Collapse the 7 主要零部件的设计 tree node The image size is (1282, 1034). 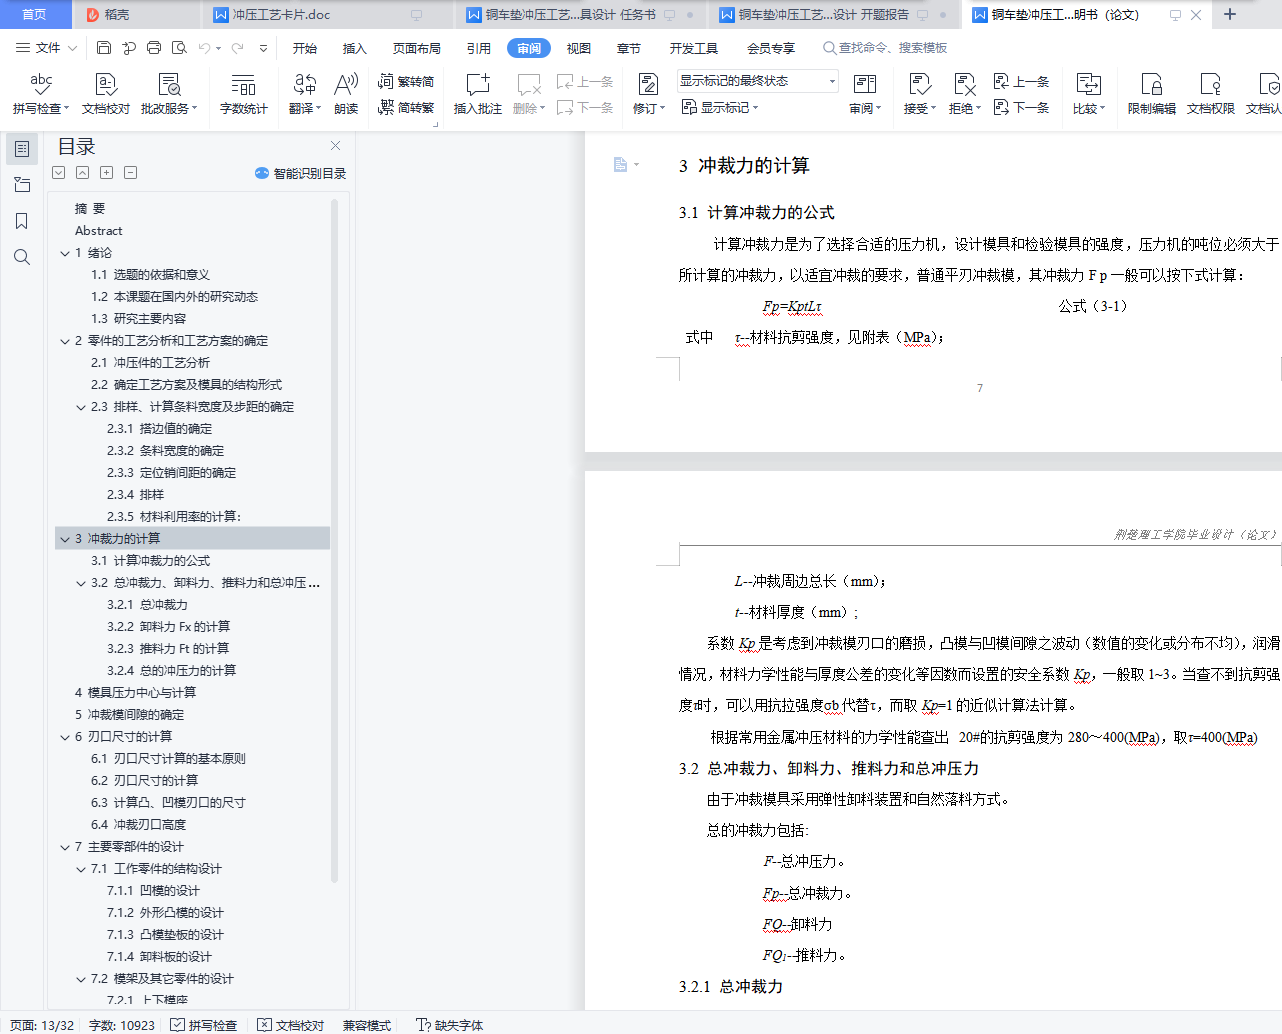pyautogui.click(x=65, y=847)
